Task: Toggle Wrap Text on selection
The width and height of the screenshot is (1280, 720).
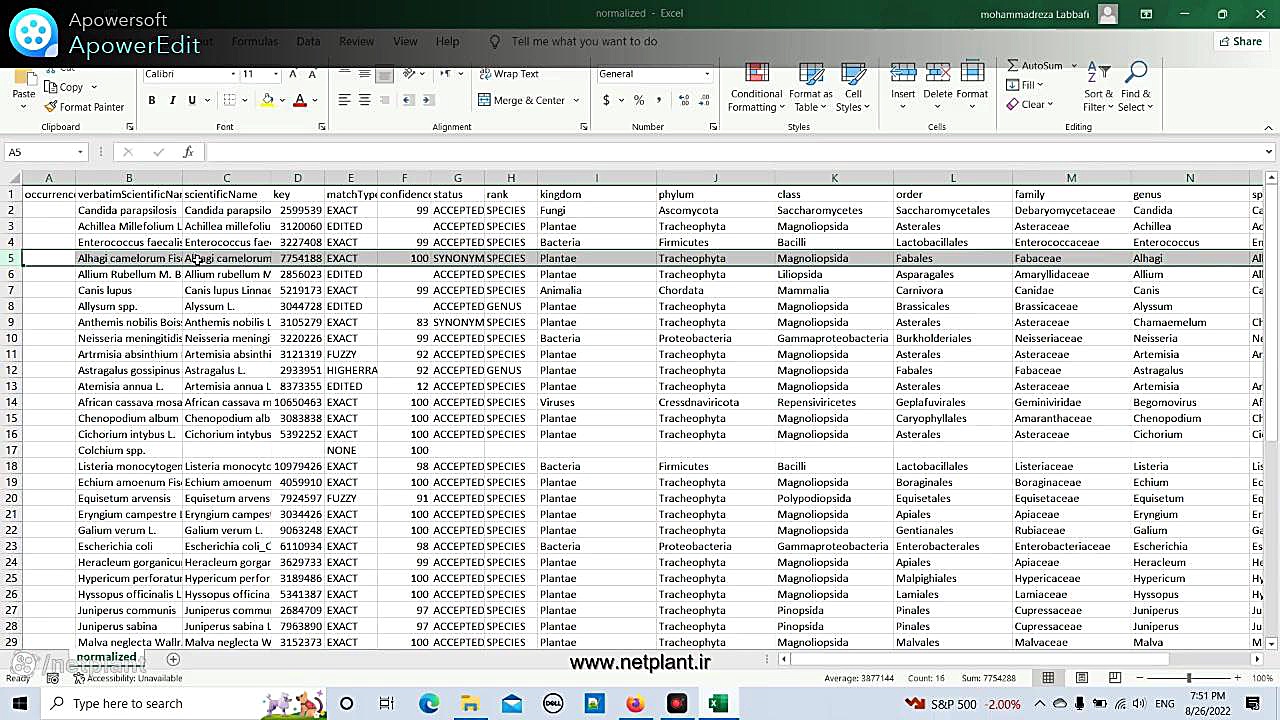Action: (508, 74)
